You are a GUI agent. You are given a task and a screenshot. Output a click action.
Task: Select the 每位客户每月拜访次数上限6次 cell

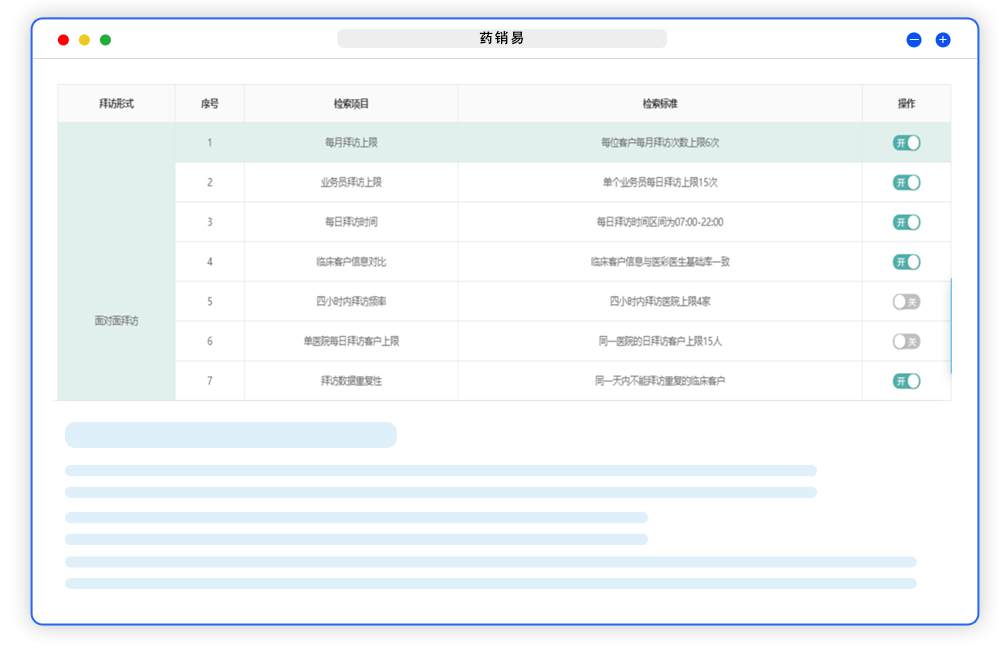coord(660,143)
